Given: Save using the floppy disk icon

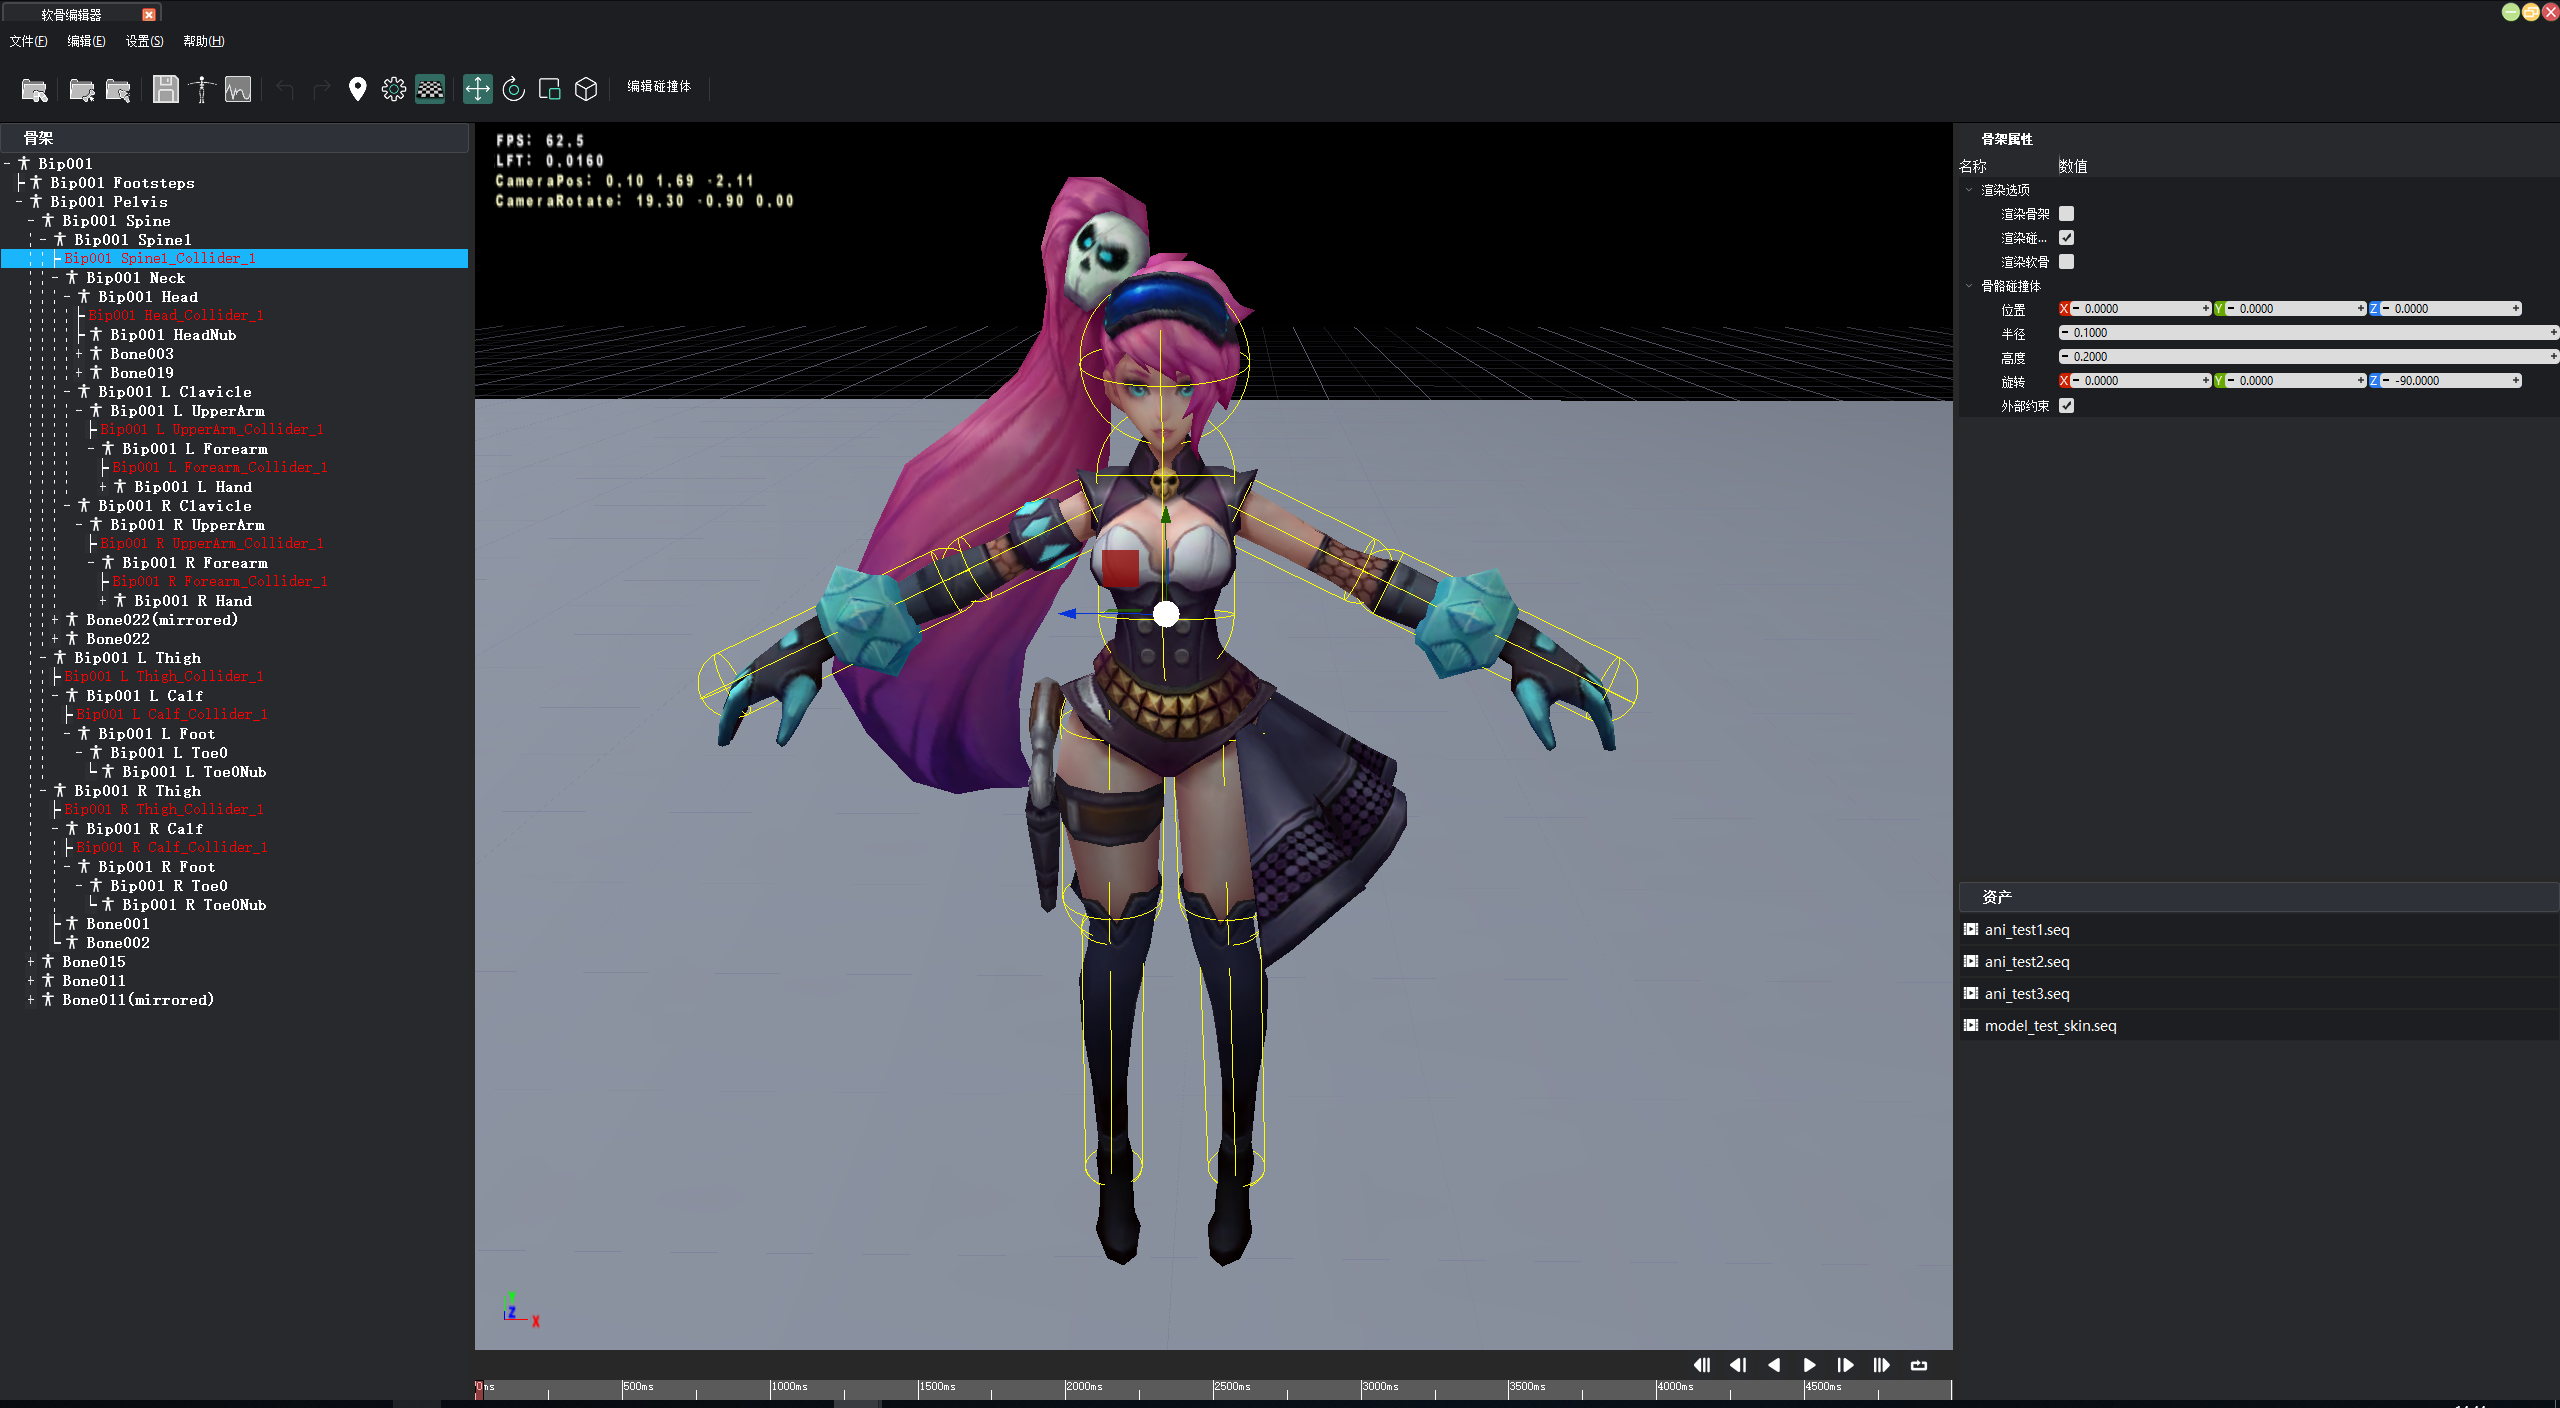Looking at the screenshot, I should click(166, 90).
